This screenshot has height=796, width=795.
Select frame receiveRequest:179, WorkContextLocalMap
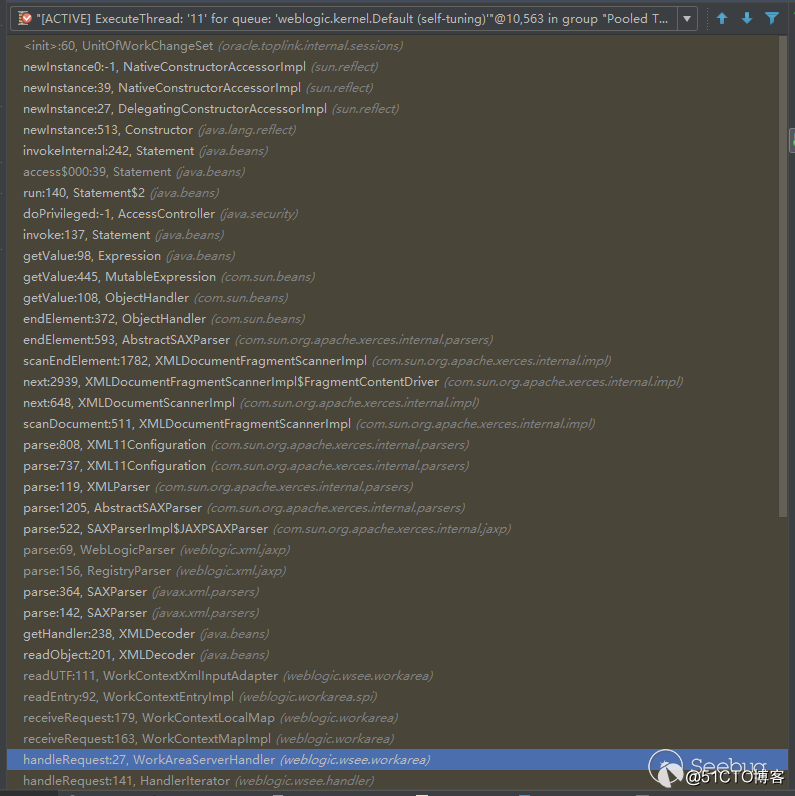click(397, 718)
